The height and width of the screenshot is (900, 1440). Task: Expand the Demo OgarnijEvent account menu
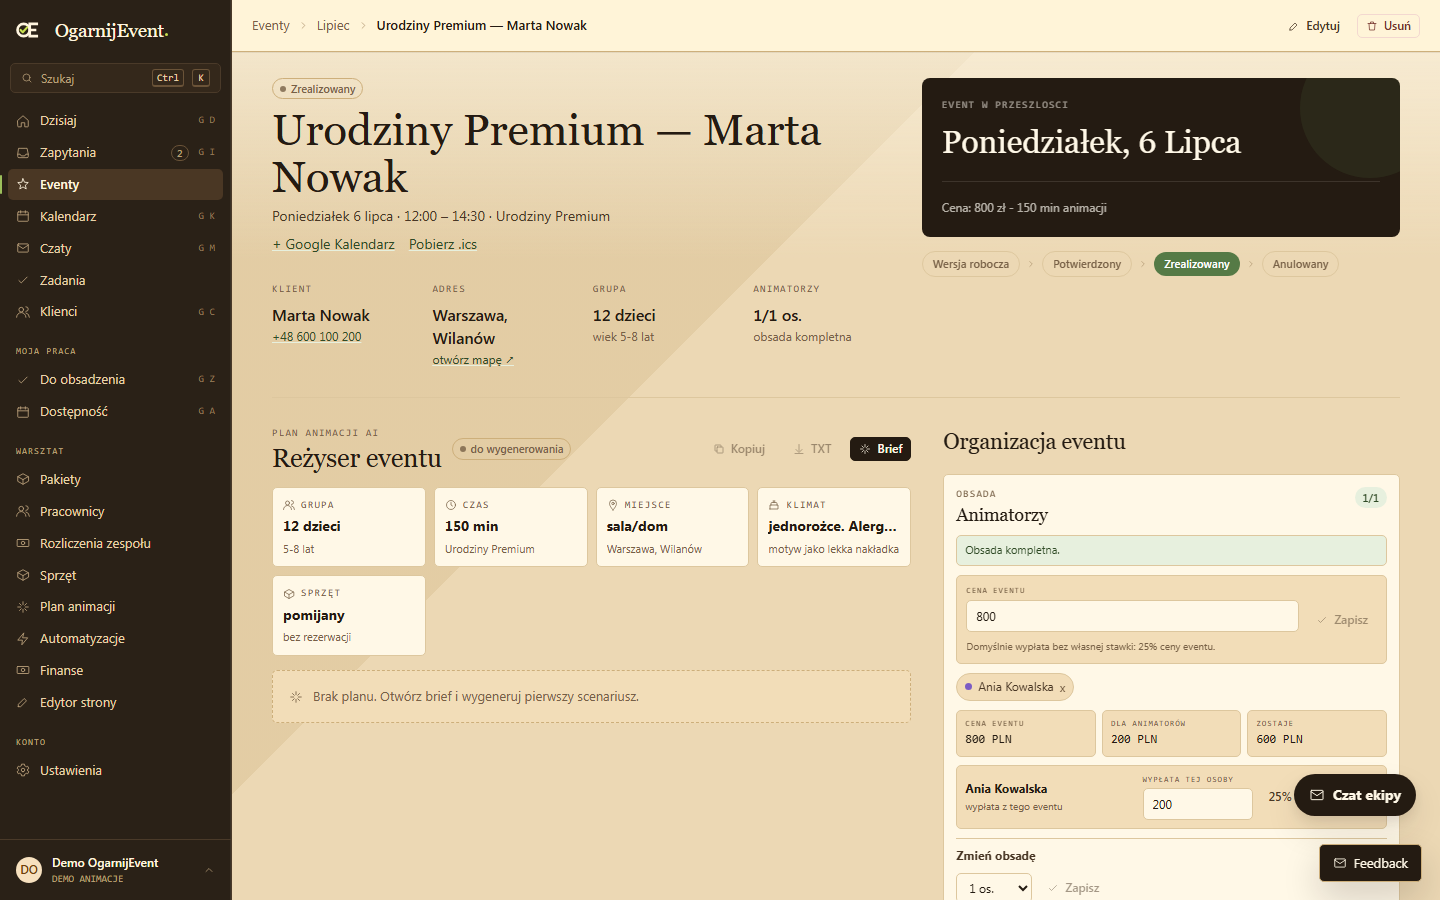tap(209, 870)
